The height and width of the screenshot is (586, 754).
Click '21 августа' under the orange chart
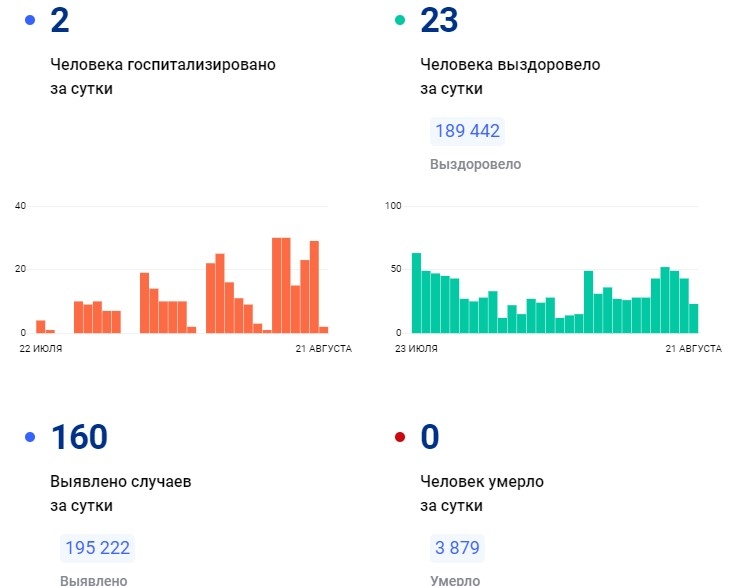coord(323,348)
